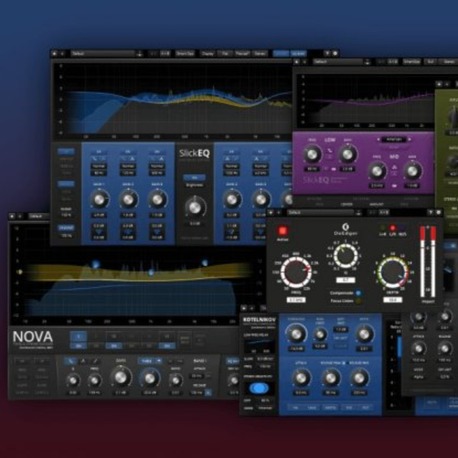Click preset save icon in DeEdger toolbar
Viewport: 458px width, 458px height.
pyautogui.click(x=359, y=213)
